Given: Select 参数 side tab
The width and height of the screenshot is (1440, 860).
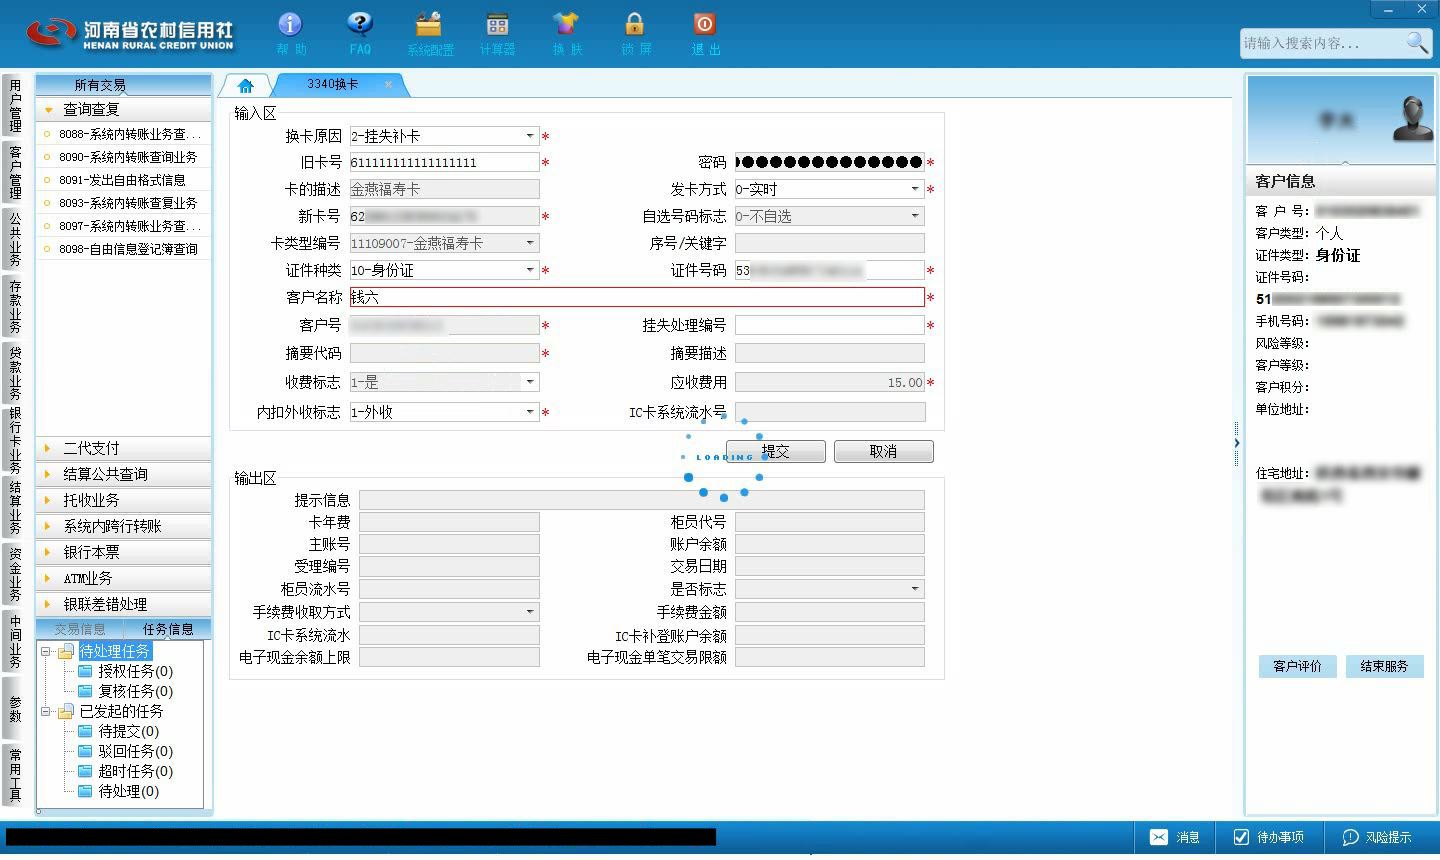Looking at the screenshot, I should pyautogui.click(x=15, y=708).
